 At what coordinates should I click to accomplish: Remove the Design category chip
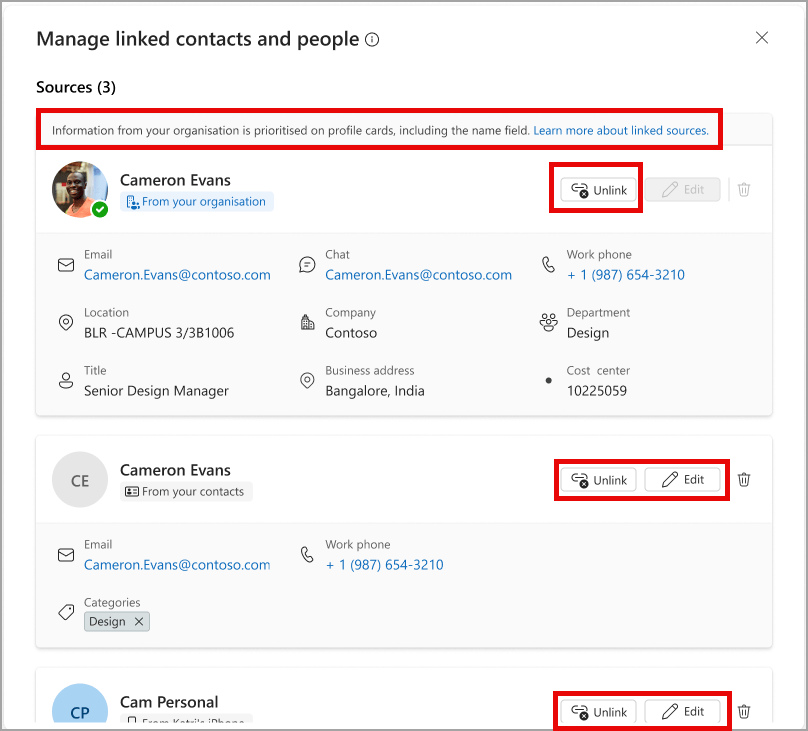[138, 621]
